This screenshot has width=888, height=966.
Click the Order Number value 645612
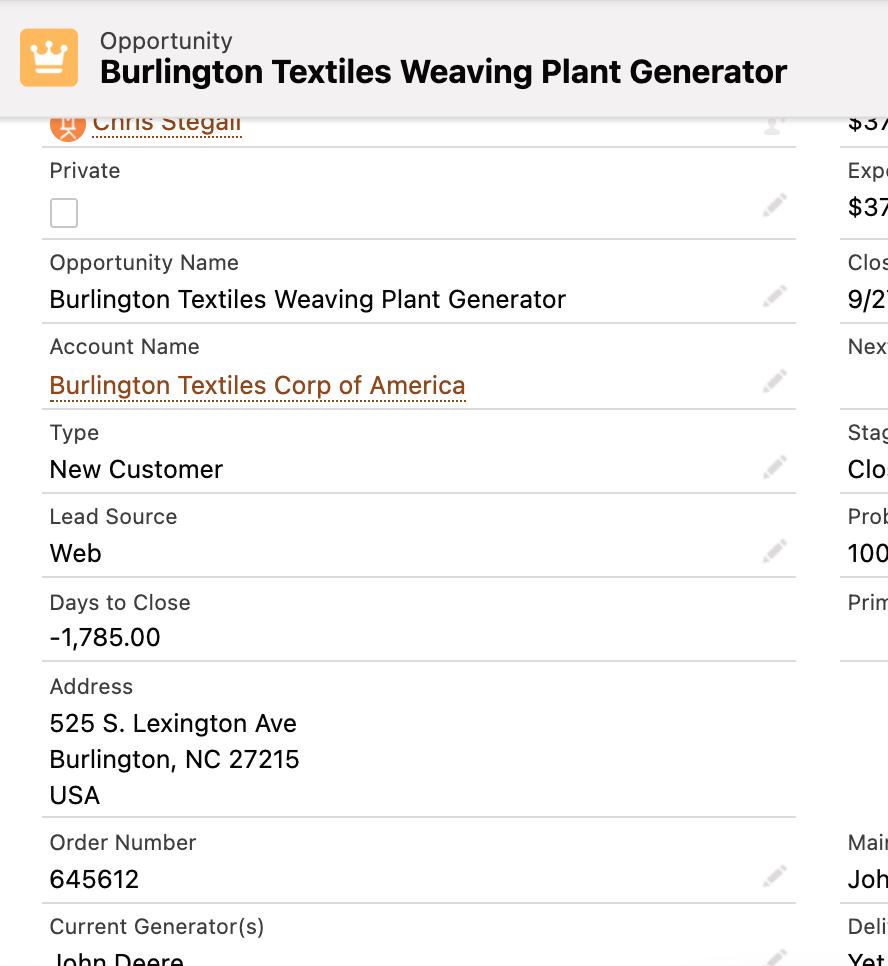point(94,879)
